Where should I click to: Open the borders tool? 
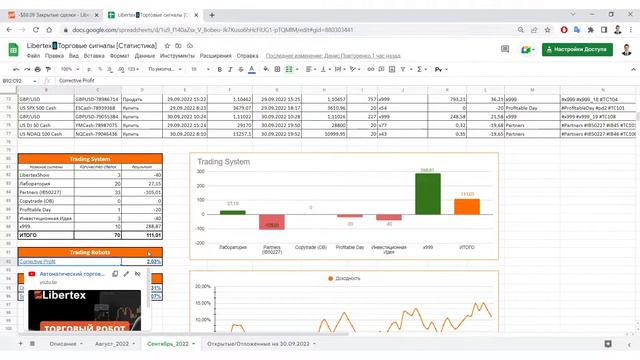pyautogui.click(x=277, y=69)
